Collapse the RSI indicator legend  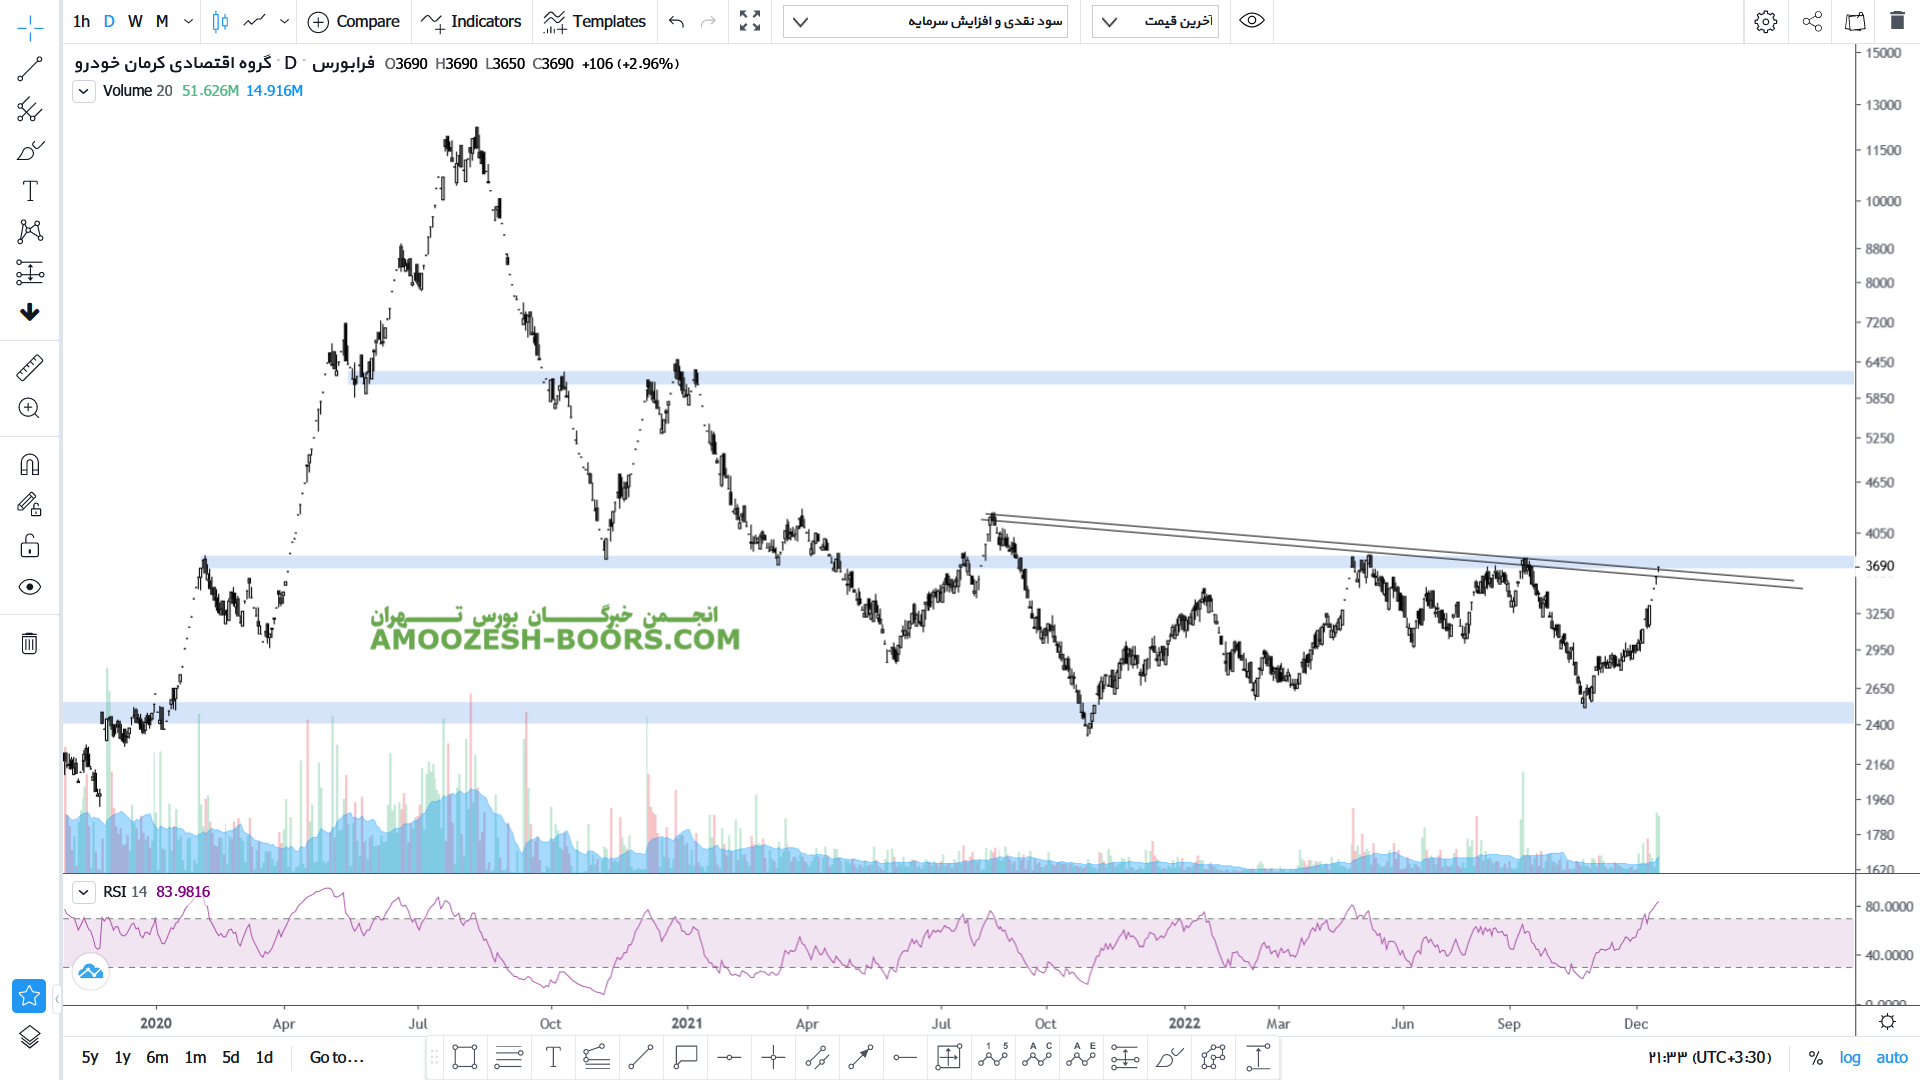point(84,892)
